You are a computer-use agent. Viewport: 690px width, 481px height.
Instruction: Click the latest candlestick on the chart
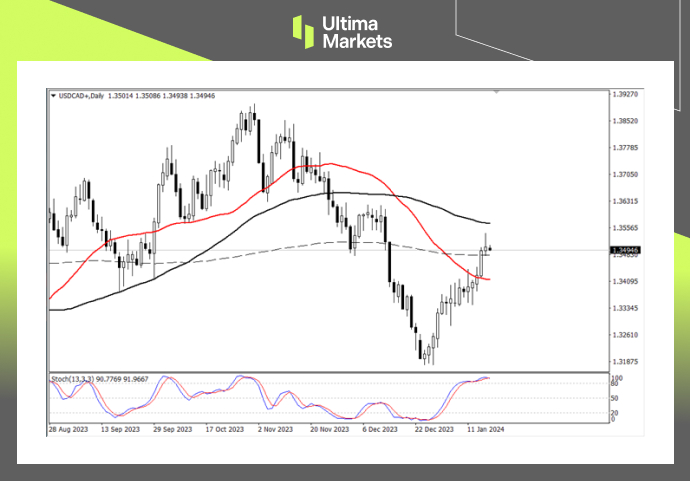click(489, 249)
